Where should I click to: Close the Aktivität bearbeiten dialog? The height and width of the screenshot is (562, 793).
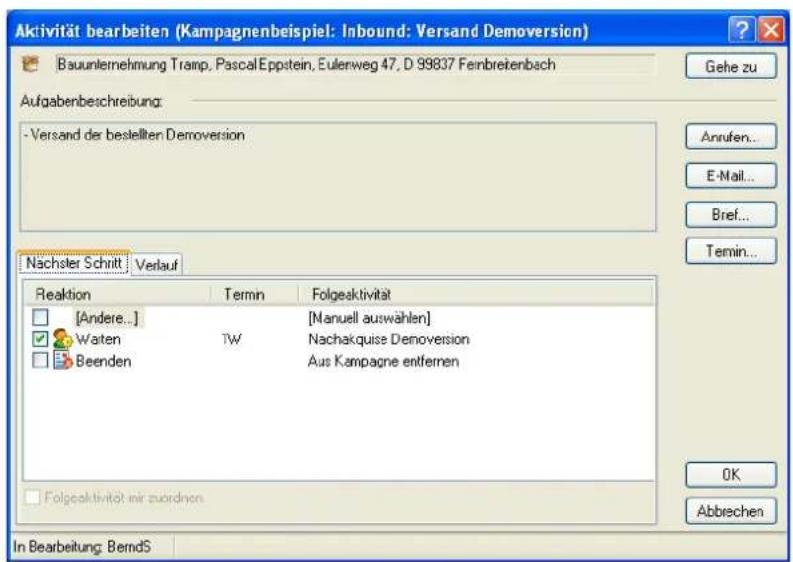771,30
